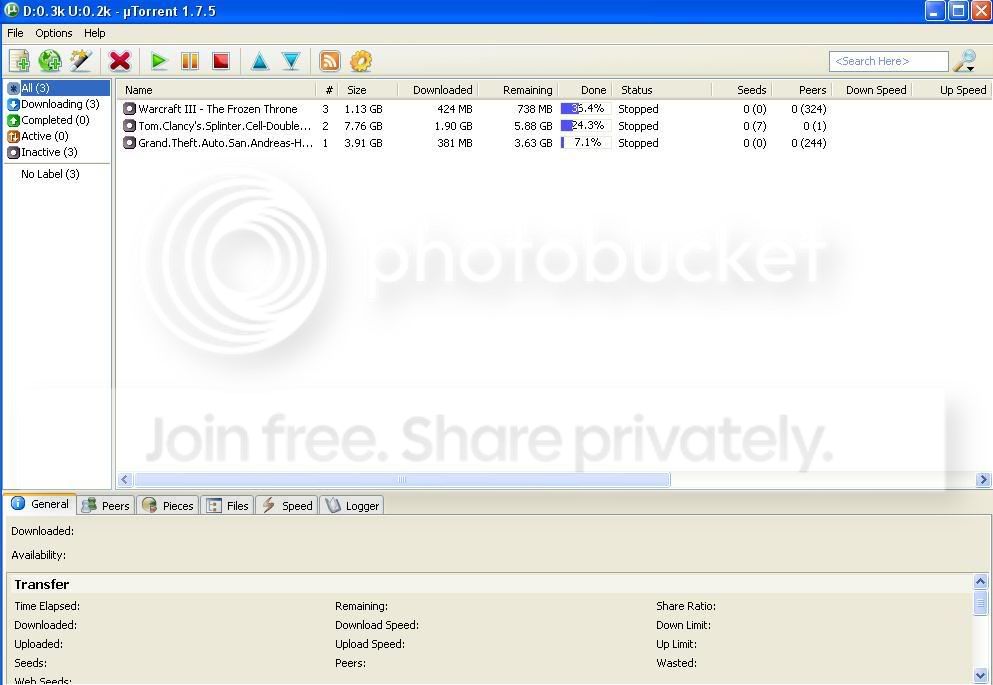
Task: Click the torrent list horizontal scrollbar thumb
Action: click(x=402, y=480)
